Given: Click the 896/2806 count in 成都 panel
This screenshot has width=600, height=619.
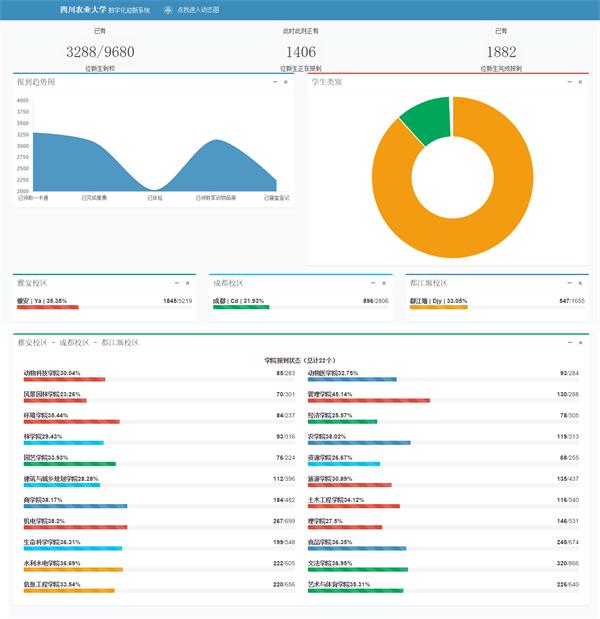Looking at the screenshot, I should [376, 301].
